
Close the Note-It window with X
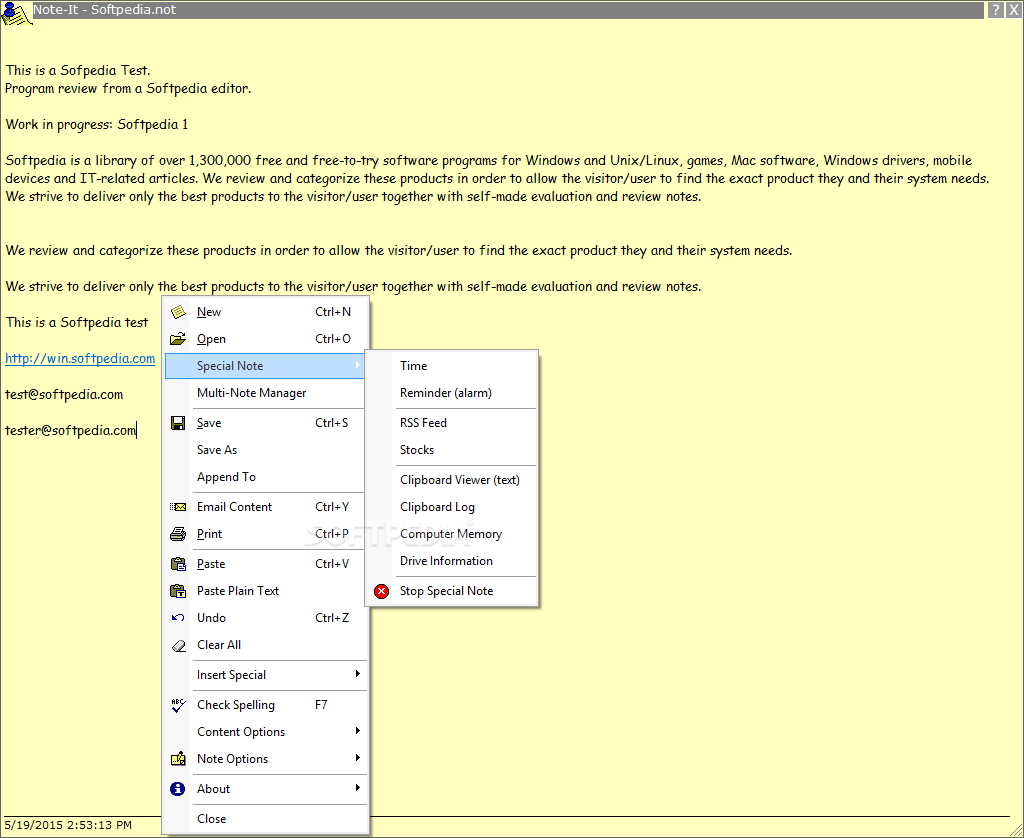tap(1014, 10)
